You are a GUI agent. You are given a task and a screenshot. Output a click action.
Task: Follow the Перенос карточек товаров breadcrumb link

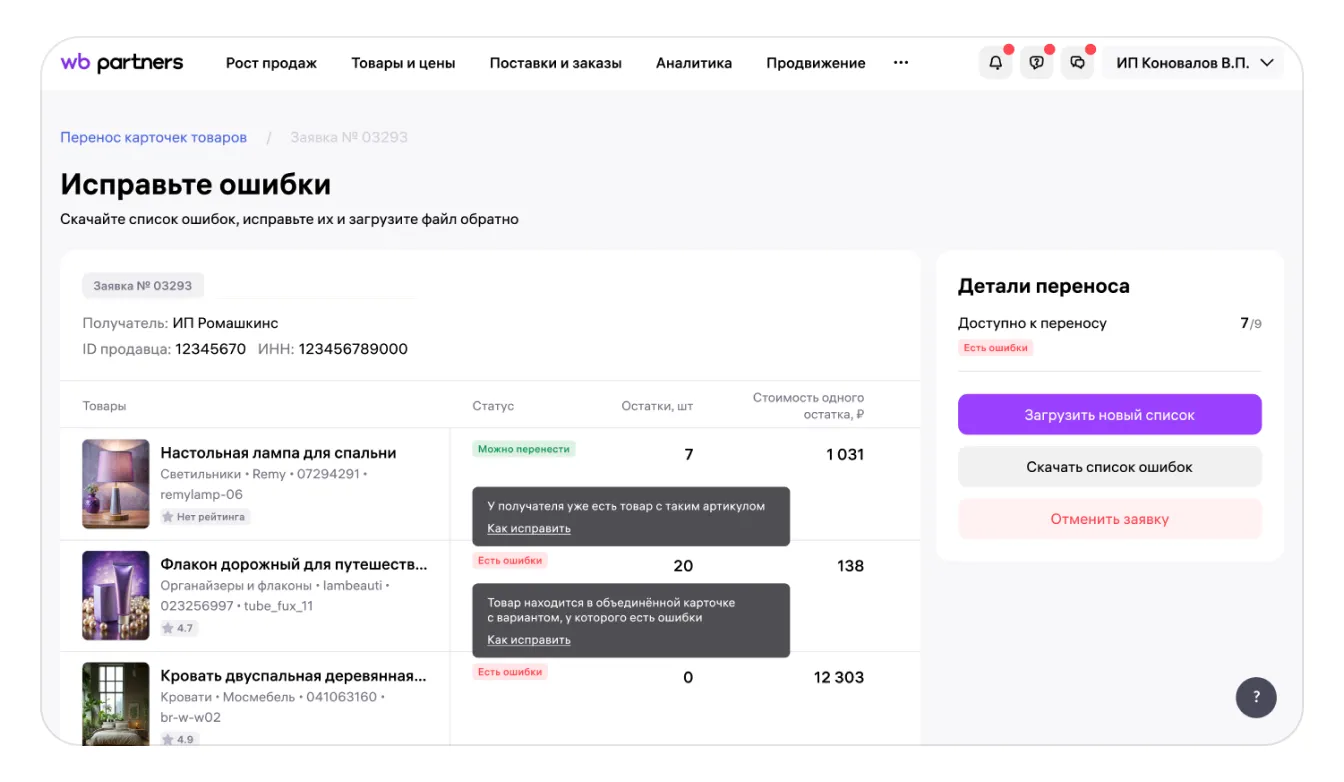pyautogui.click(x=153, y=137)
